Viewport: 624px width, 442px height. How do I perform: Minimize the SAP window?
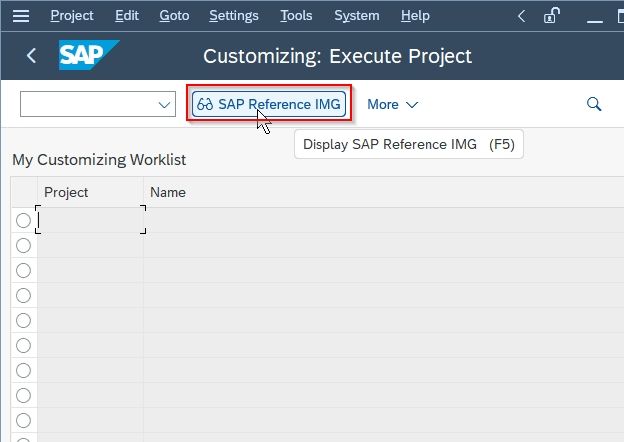(x=595, y=21)
